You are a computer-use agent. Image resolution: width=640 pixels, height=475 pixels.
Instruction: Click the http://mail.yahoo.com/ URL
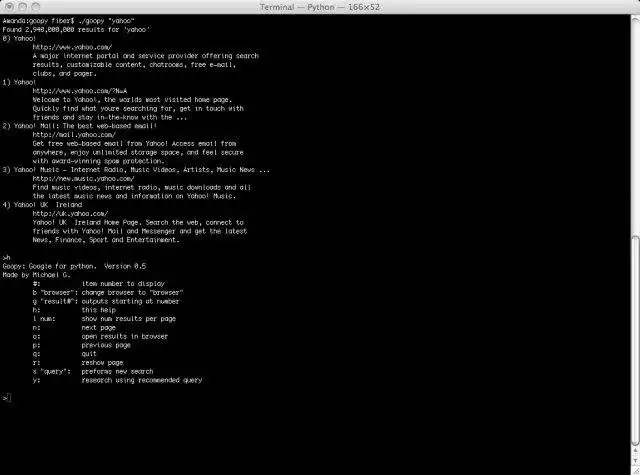tap(74, 134)
